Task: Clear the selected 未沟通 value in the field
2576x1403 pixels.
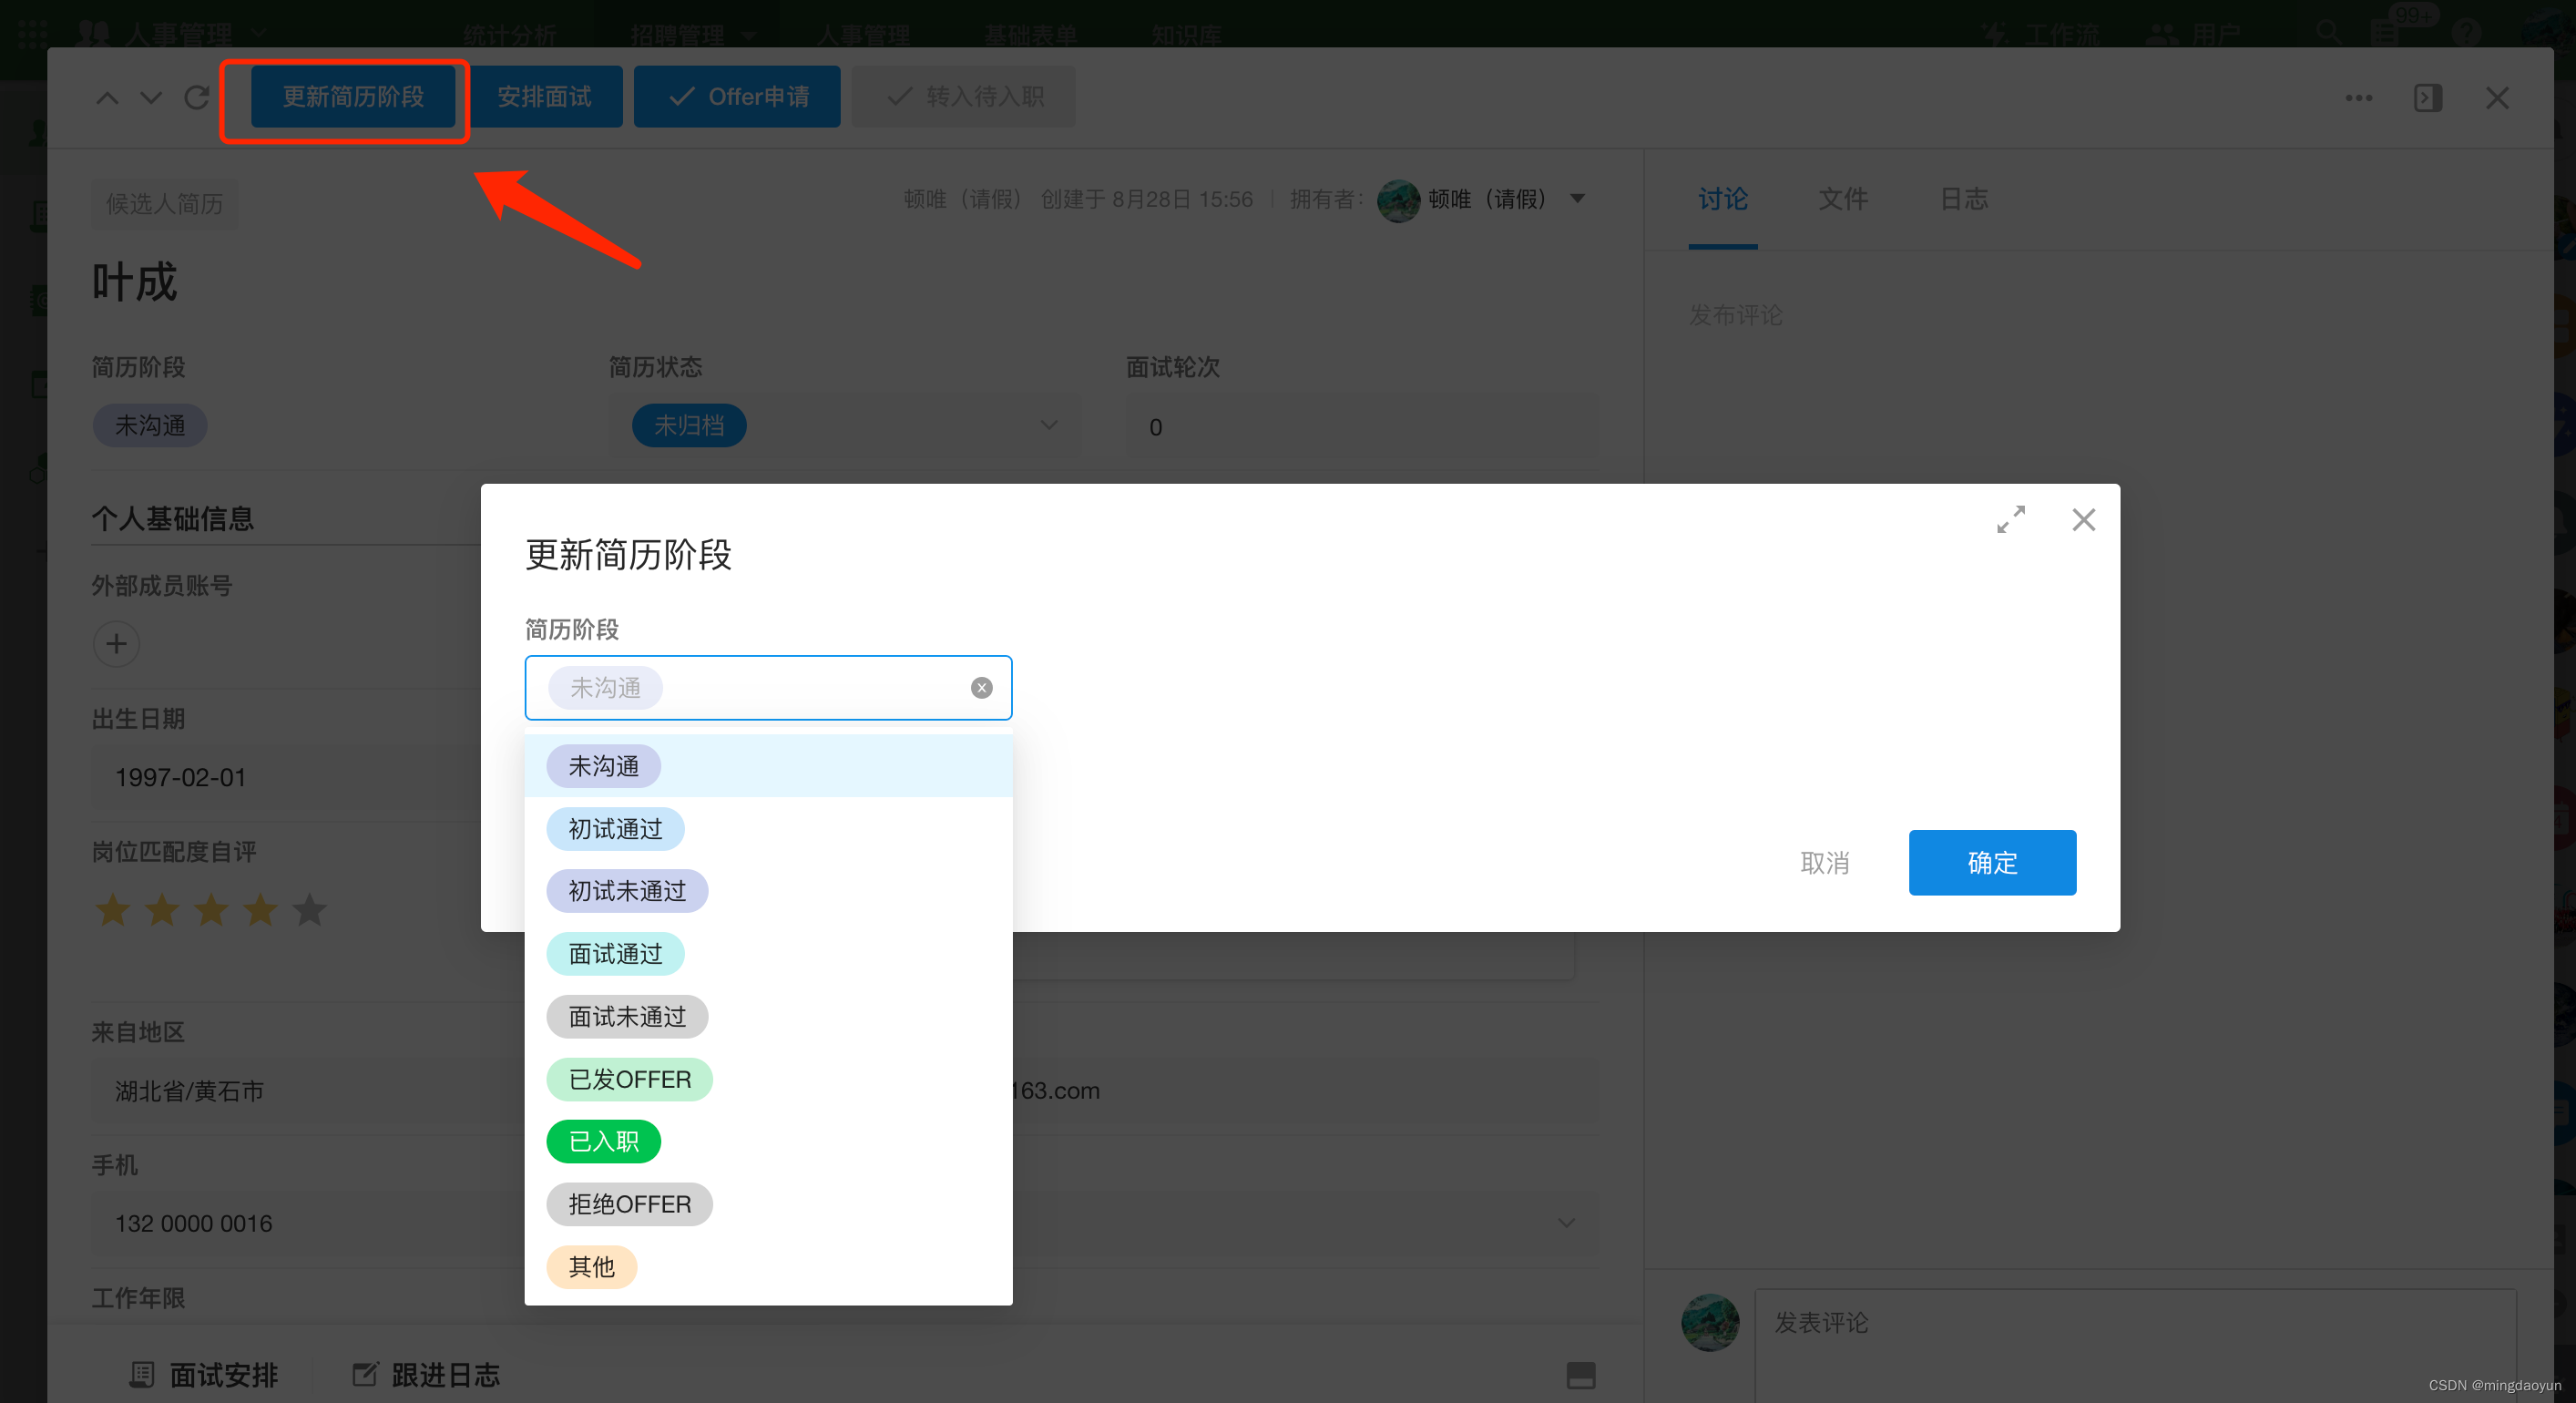Action: click(x=981, y=688)
